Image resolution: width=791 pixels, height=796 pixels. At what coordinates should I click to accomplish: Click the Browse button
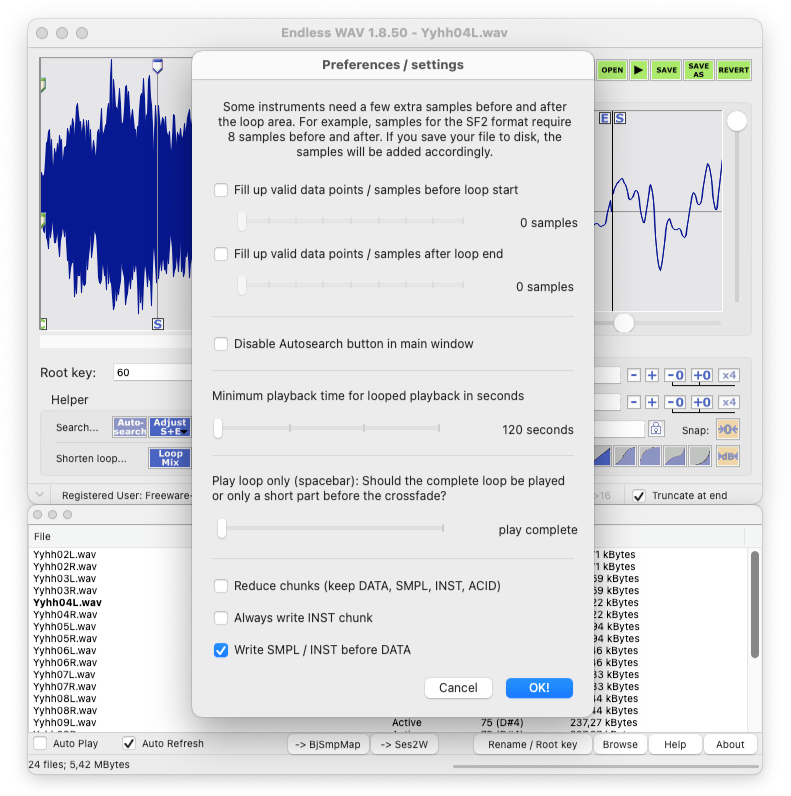[x=620, y=744]
